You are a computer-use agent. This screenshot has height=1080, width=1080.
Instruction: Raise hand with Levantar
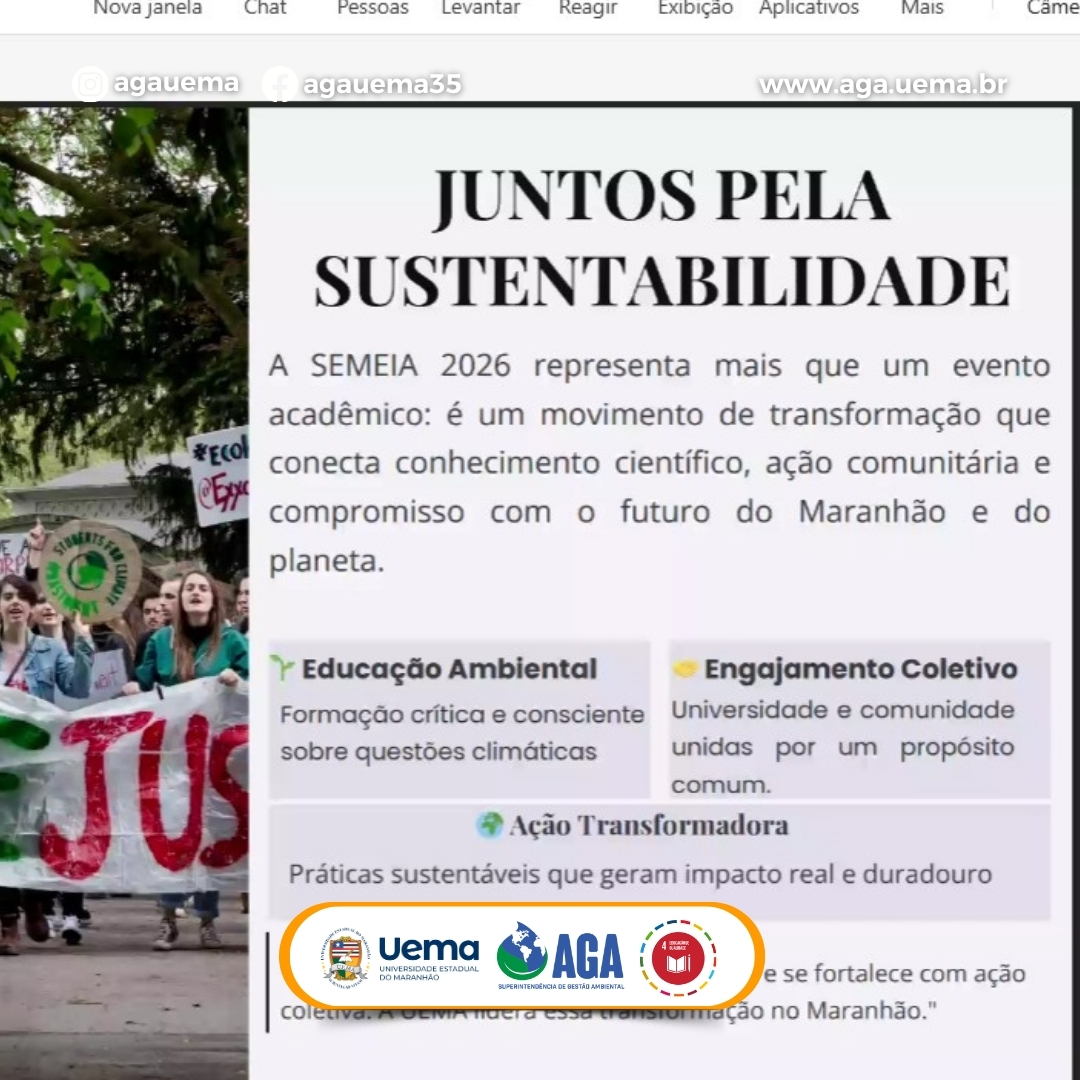pyautogui.click(x=481, y=9)
